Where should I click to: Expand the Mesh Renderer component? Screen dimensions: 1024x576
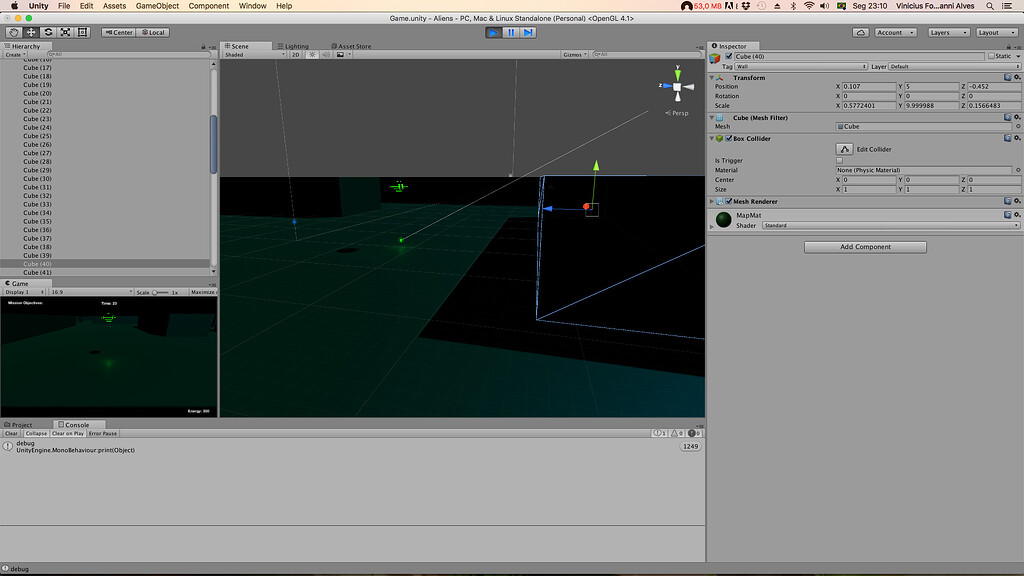pyautogui.click(x=712, y=202)
